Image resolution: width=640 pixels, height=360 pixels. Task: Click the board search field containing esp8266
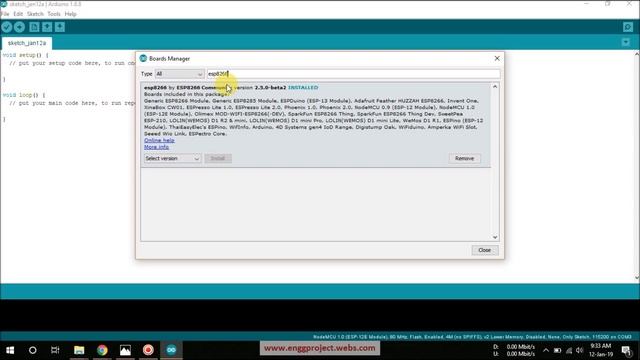[353, 74]
